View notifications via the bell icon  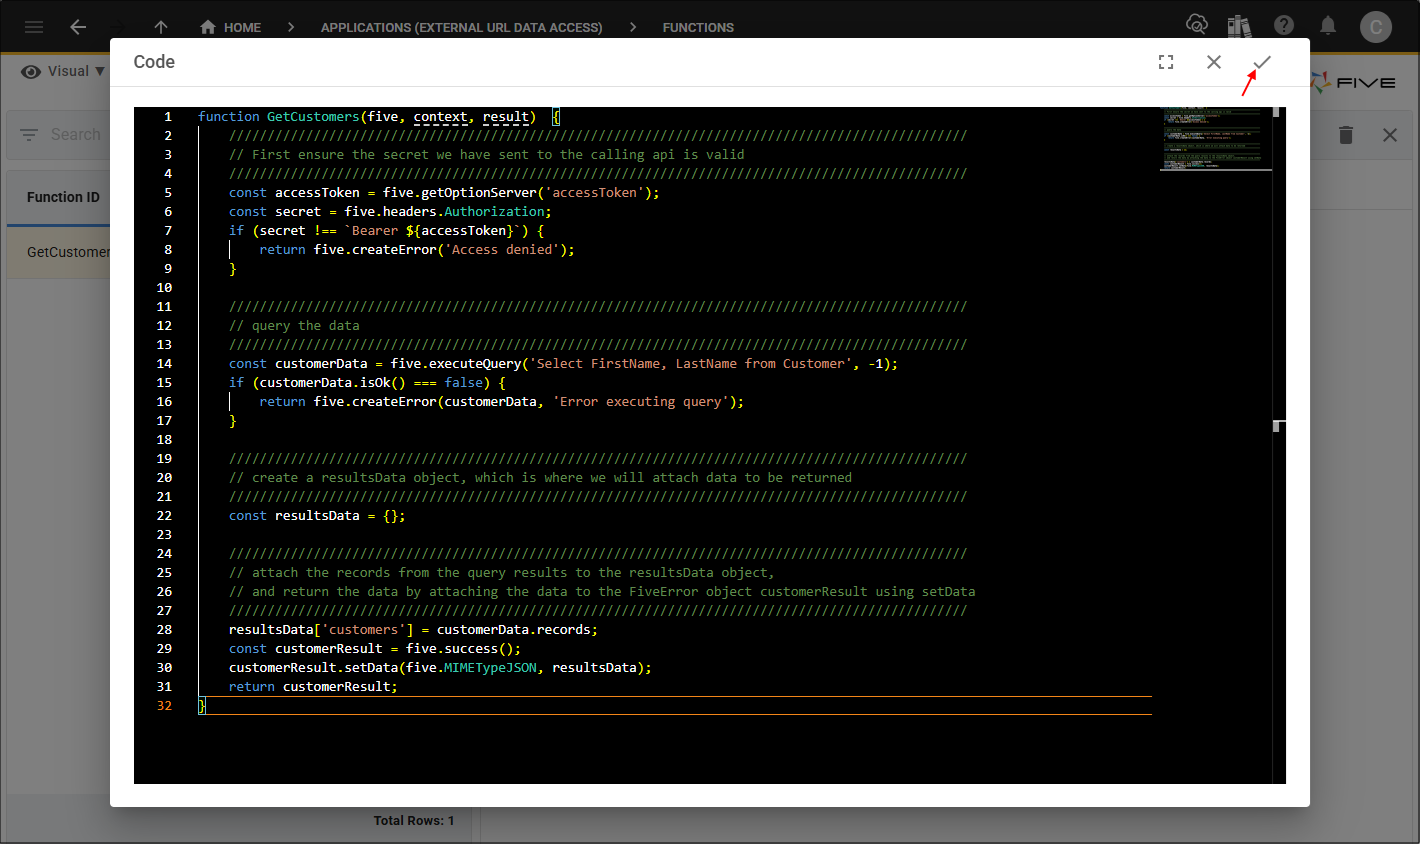1328,26
